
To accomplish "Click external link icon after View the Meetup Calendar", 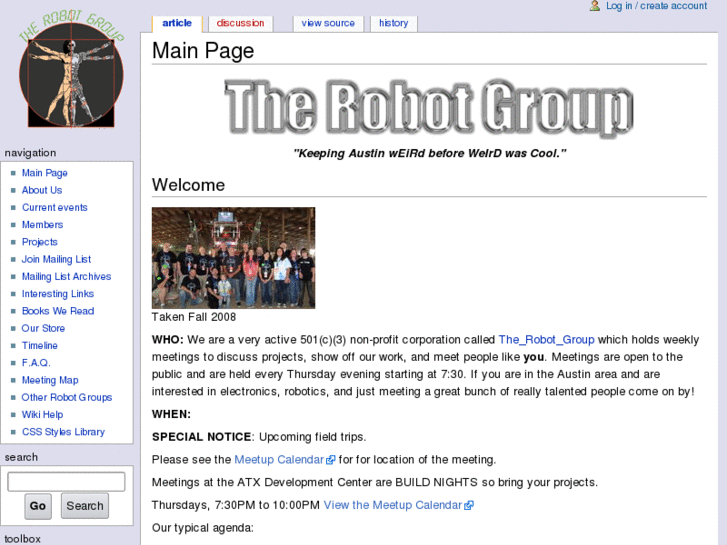I will tap(469, 506).
